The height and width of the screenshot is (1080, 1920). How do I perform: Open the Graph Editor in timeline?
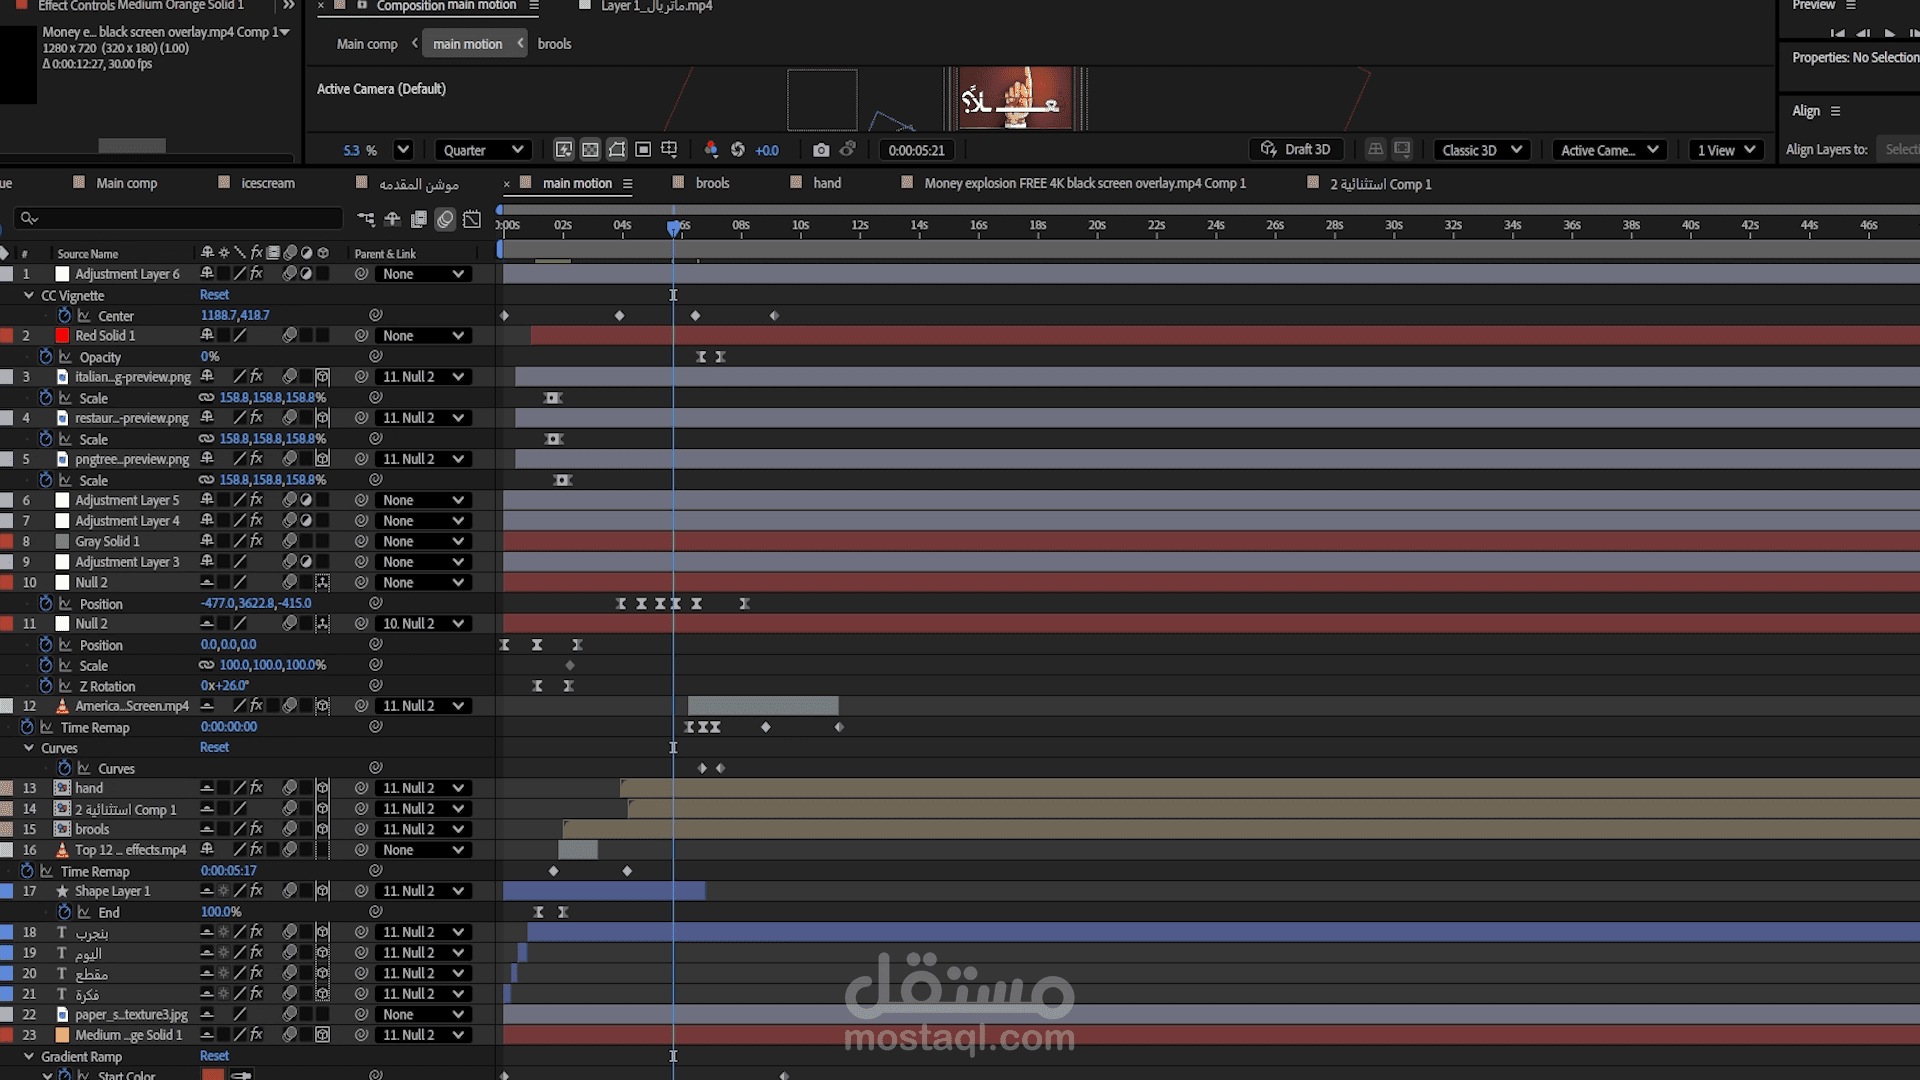(x=473, y=219)
